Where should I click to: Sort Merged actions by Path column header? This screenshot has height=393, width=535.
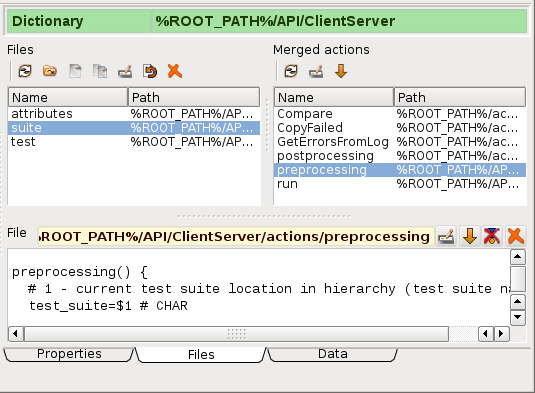[x=460, y=98]
